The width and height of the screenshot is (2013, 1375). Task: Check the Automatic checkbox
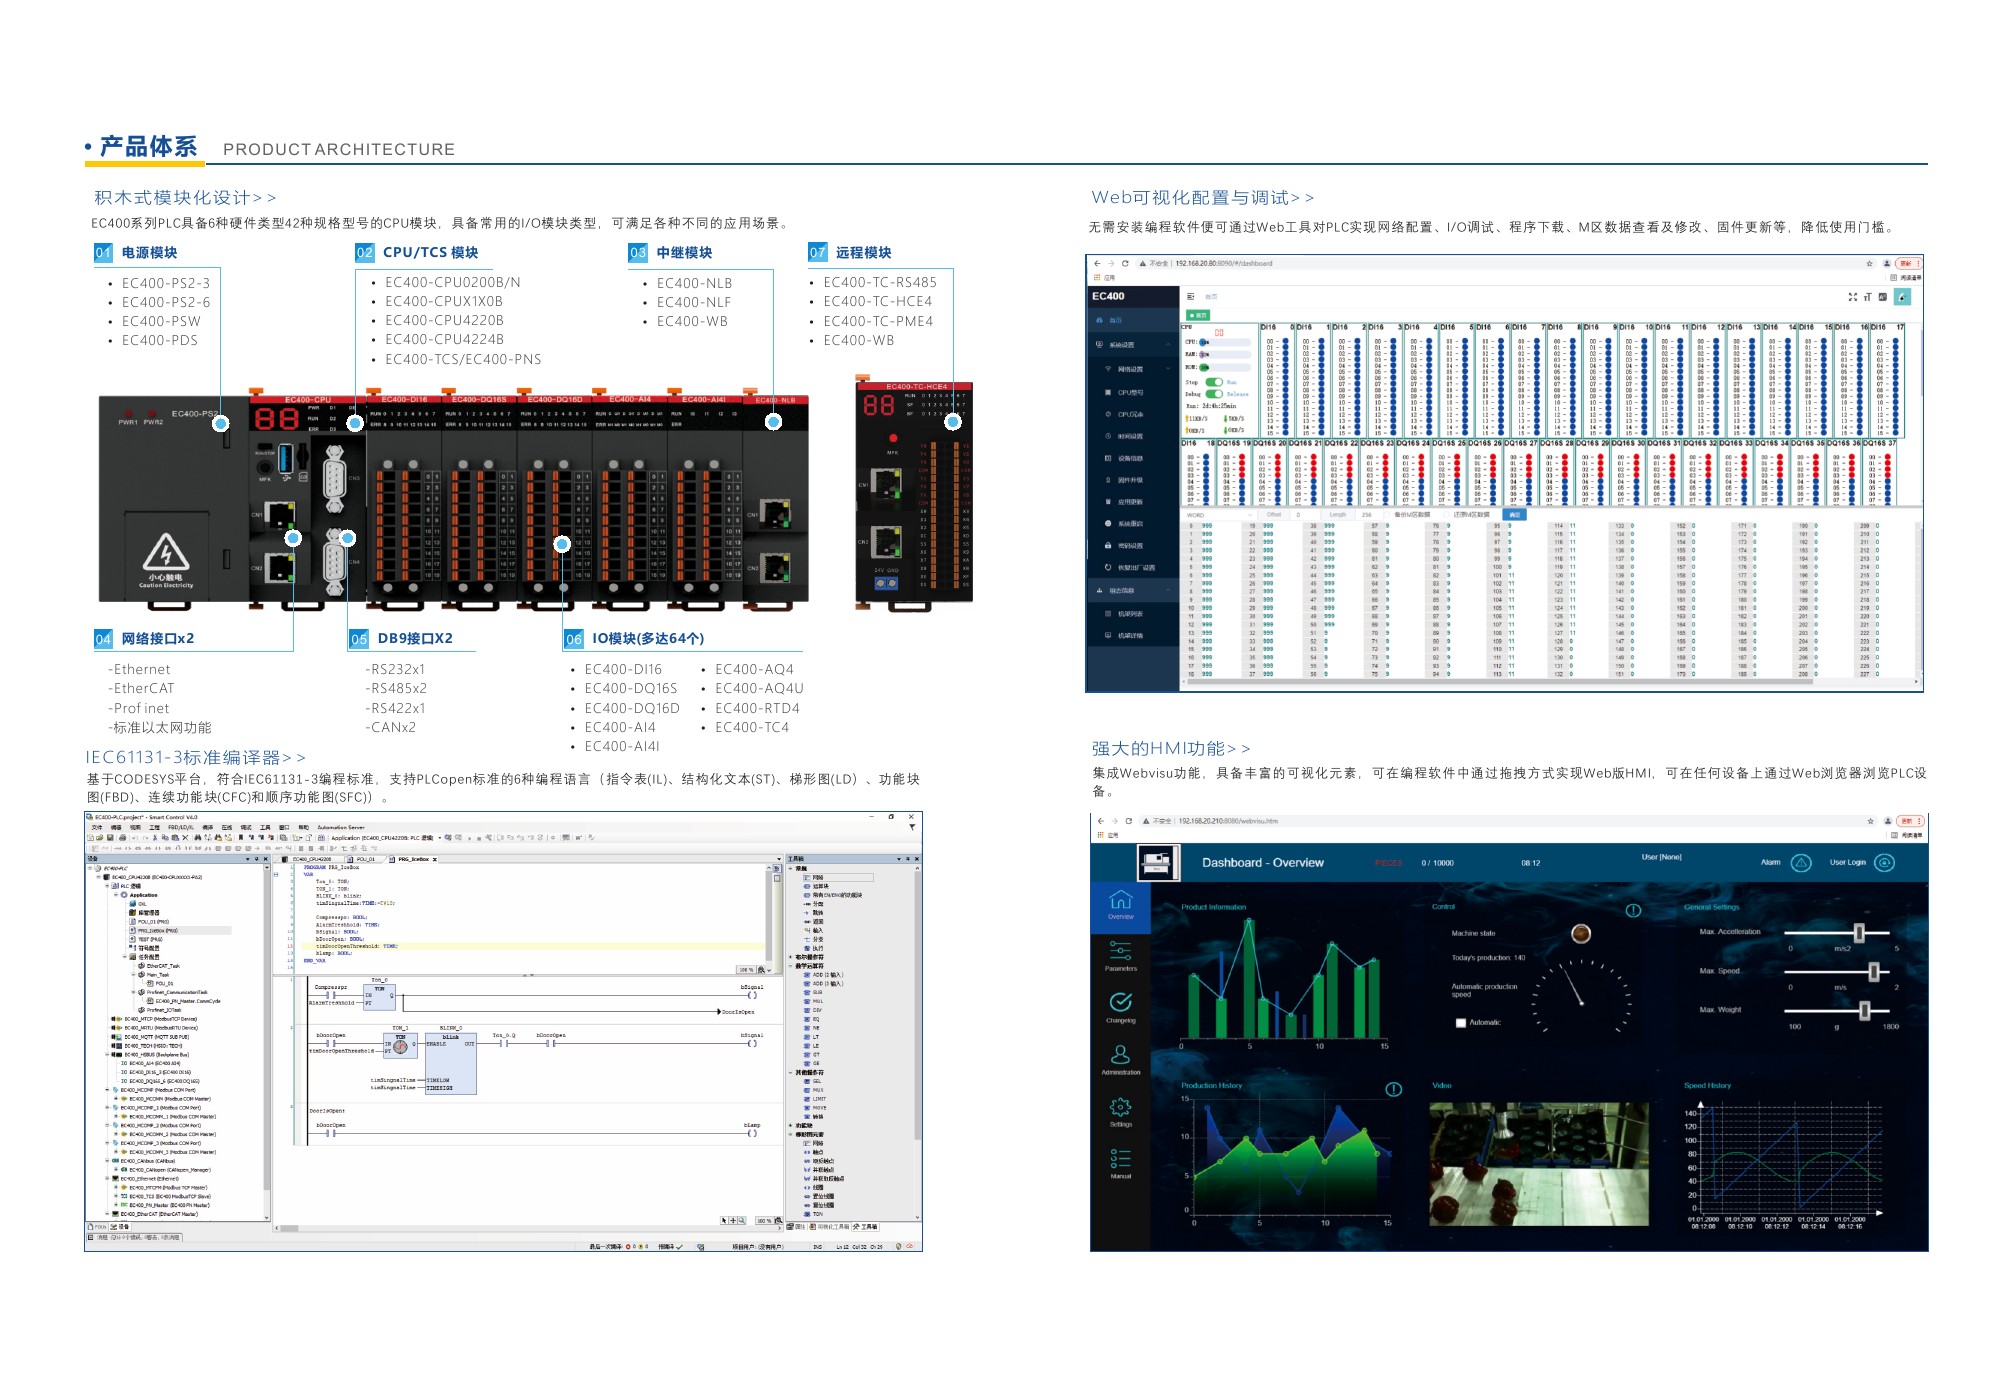pyautogui.click(x=1461, y=1023)
